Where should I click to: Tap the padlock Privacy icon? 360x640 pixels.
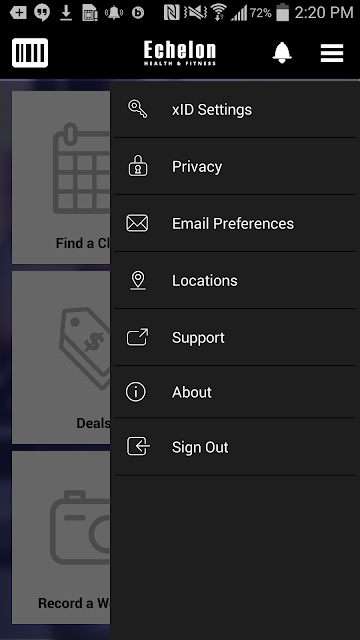tap(138, 166)
